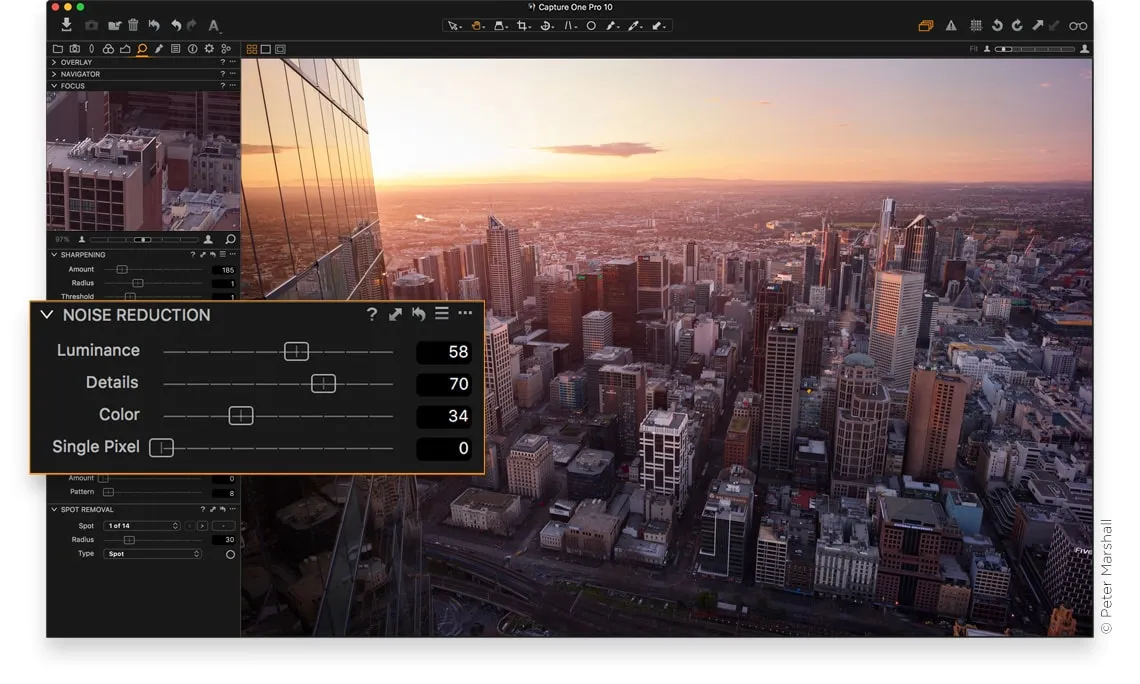Switch to single viewer mode icon
This screenshot has width=1140, height=684.
click(266, 49)
